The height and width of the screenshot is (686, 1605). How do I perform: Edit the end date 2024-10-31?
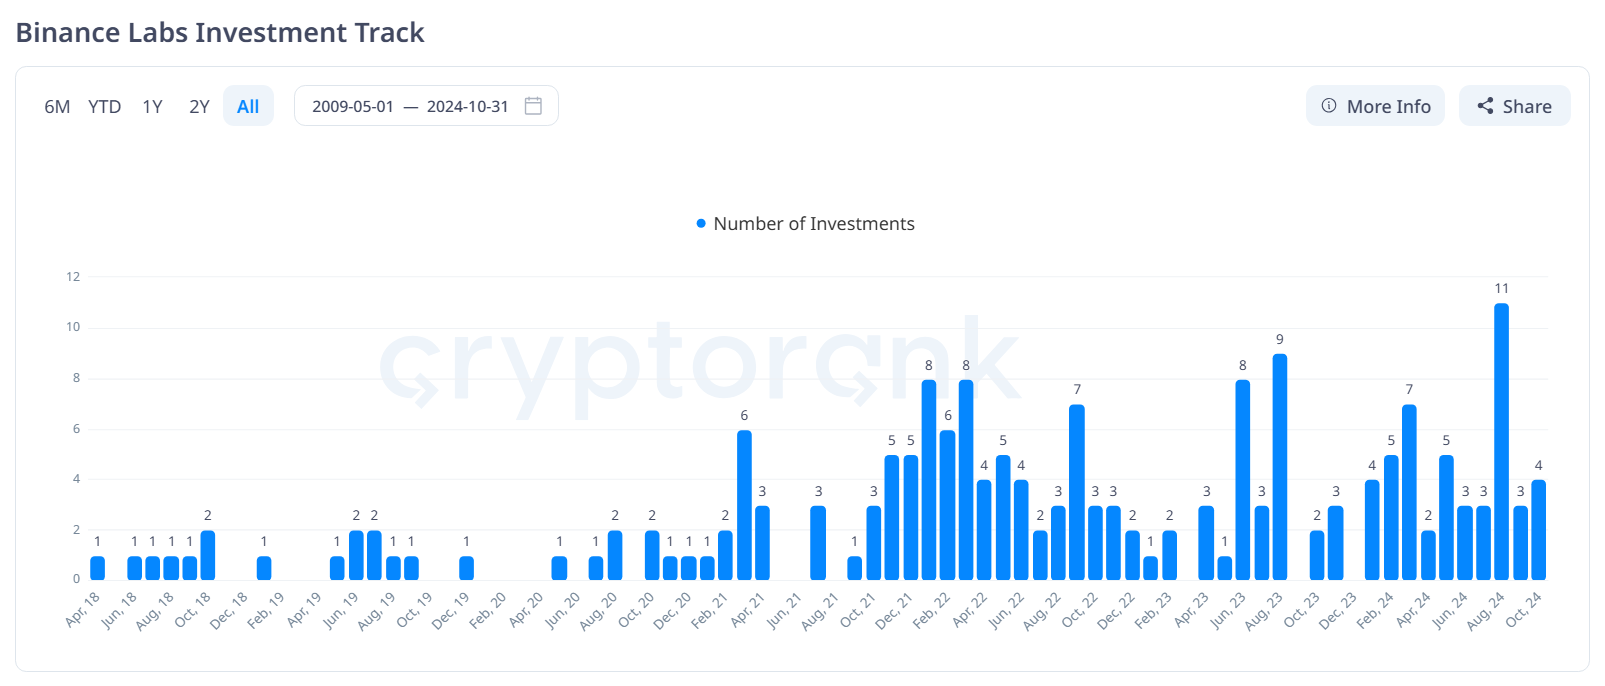468,106
